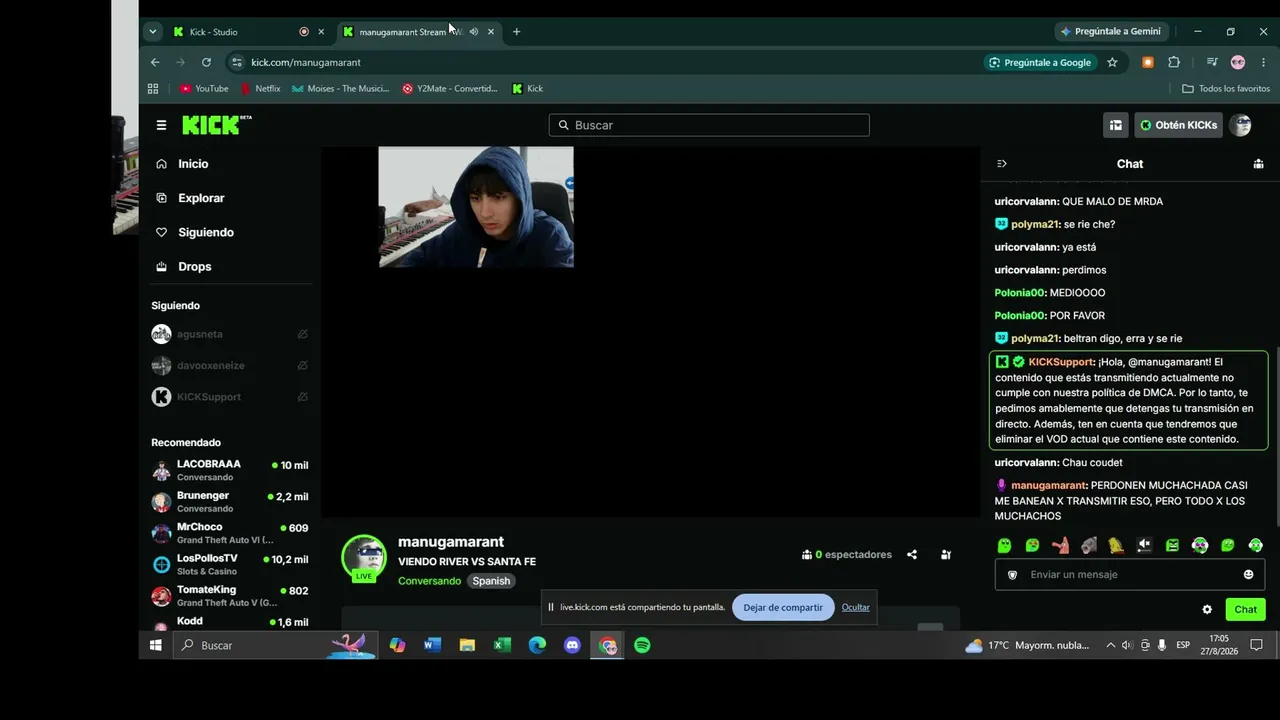
Task: Open Todos los favoritos bookmarks folder
Action: [1226, 88]
